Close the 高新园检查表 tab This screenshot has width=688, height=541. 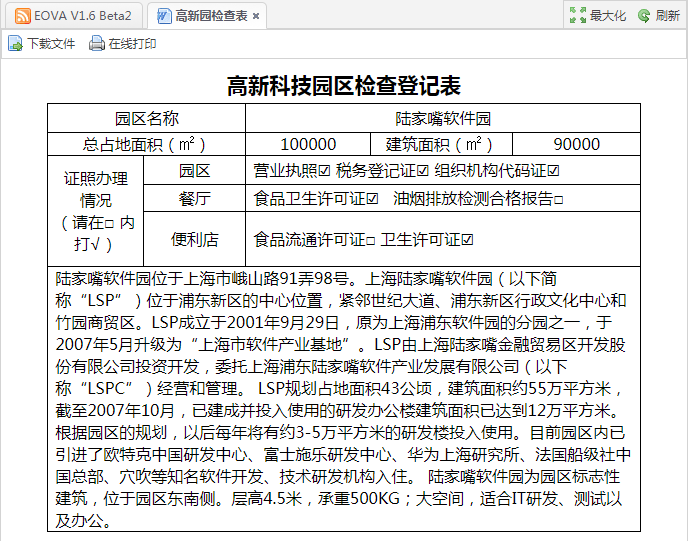pos(256,16)
